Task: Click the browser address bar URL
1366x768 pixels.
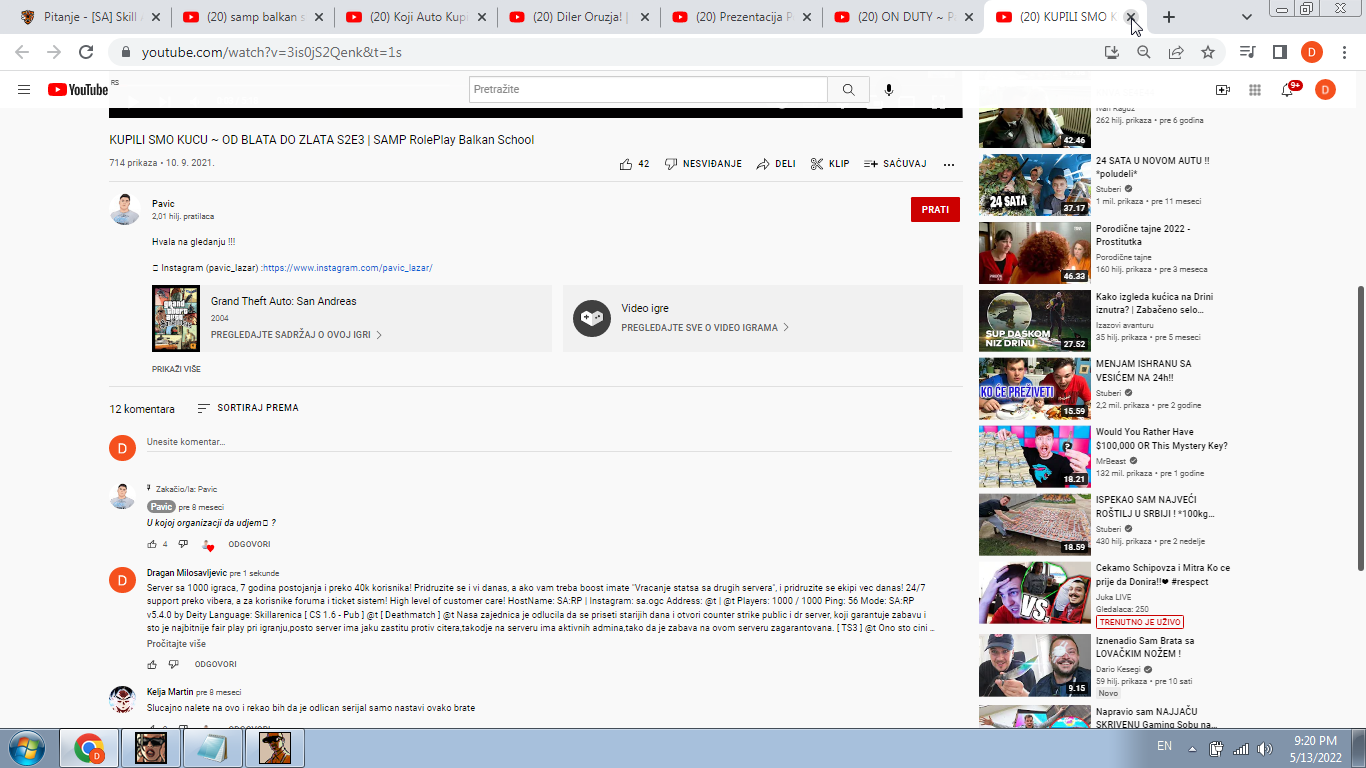Action: 272,52
